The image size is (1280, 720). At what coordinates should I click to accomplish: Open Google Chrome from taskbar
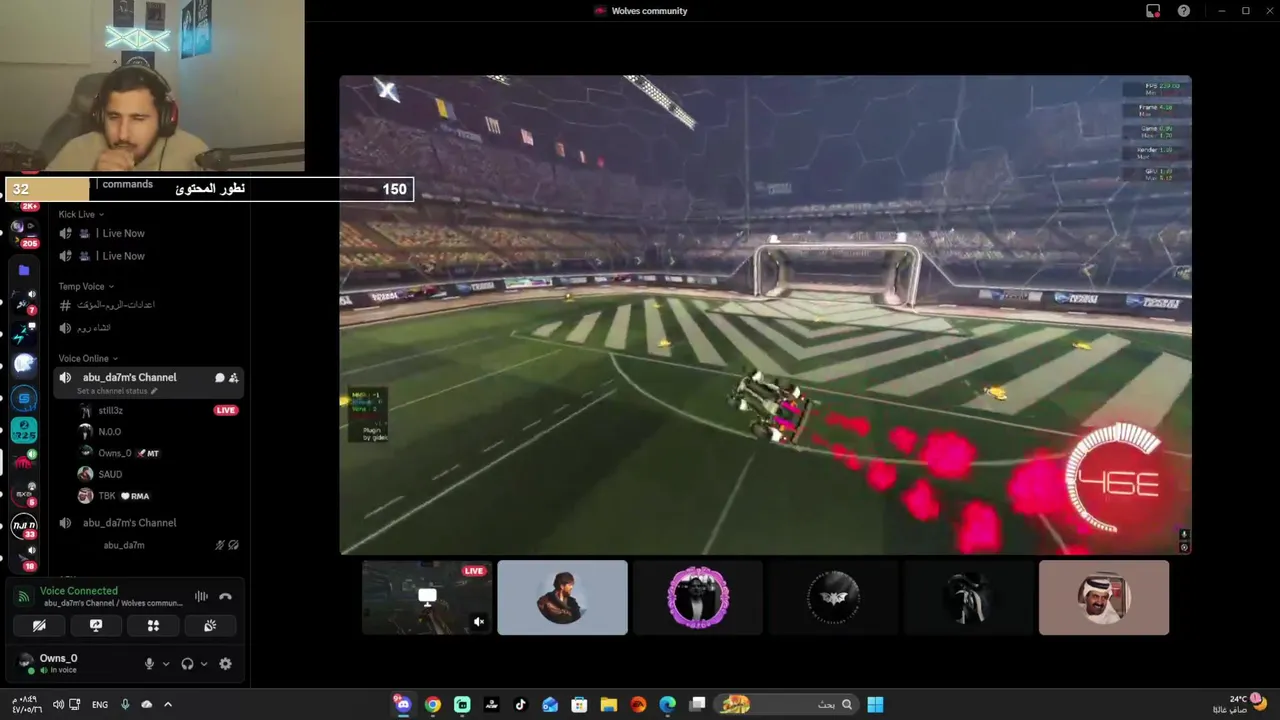click(432, 704)
